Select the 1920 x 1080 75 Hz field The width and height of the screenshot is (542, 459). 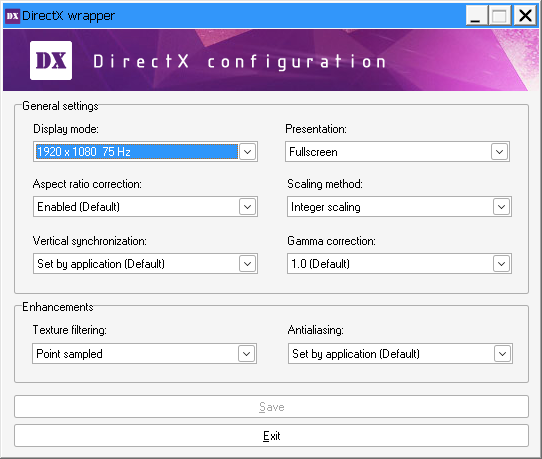coord(145,152)
